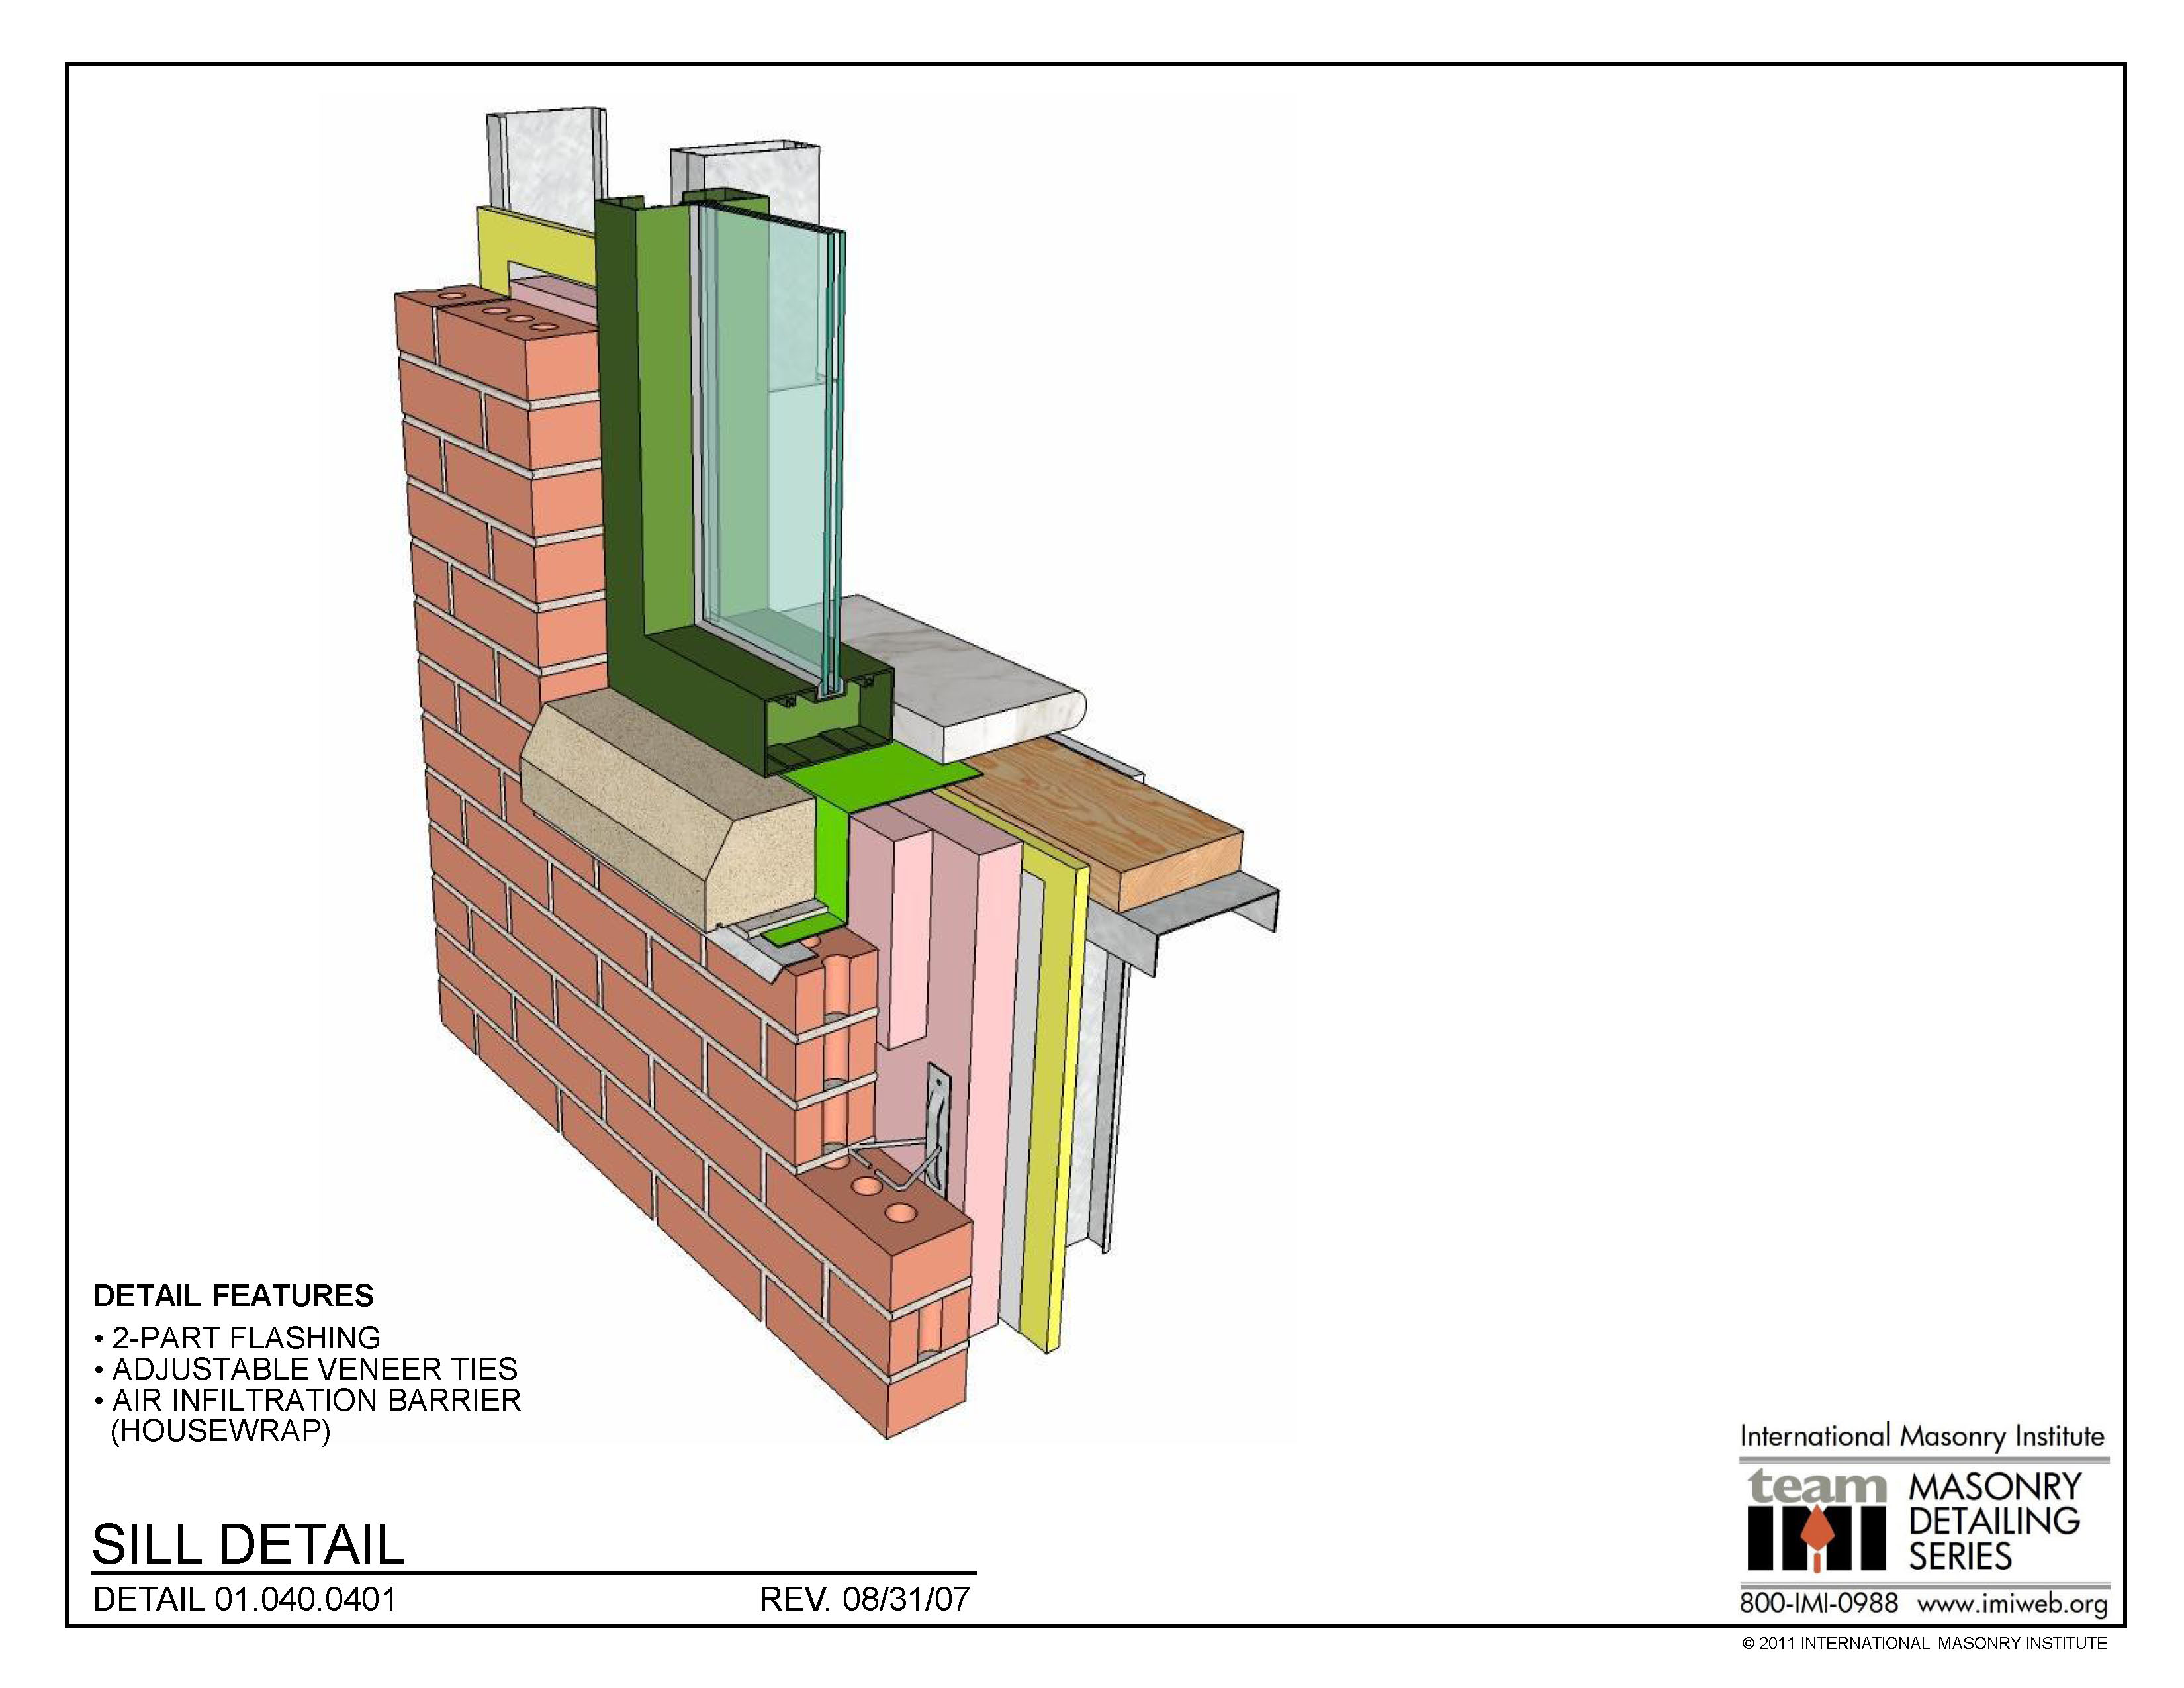Click the DETAIL FEATURES heading

[x=233, y=1296]
